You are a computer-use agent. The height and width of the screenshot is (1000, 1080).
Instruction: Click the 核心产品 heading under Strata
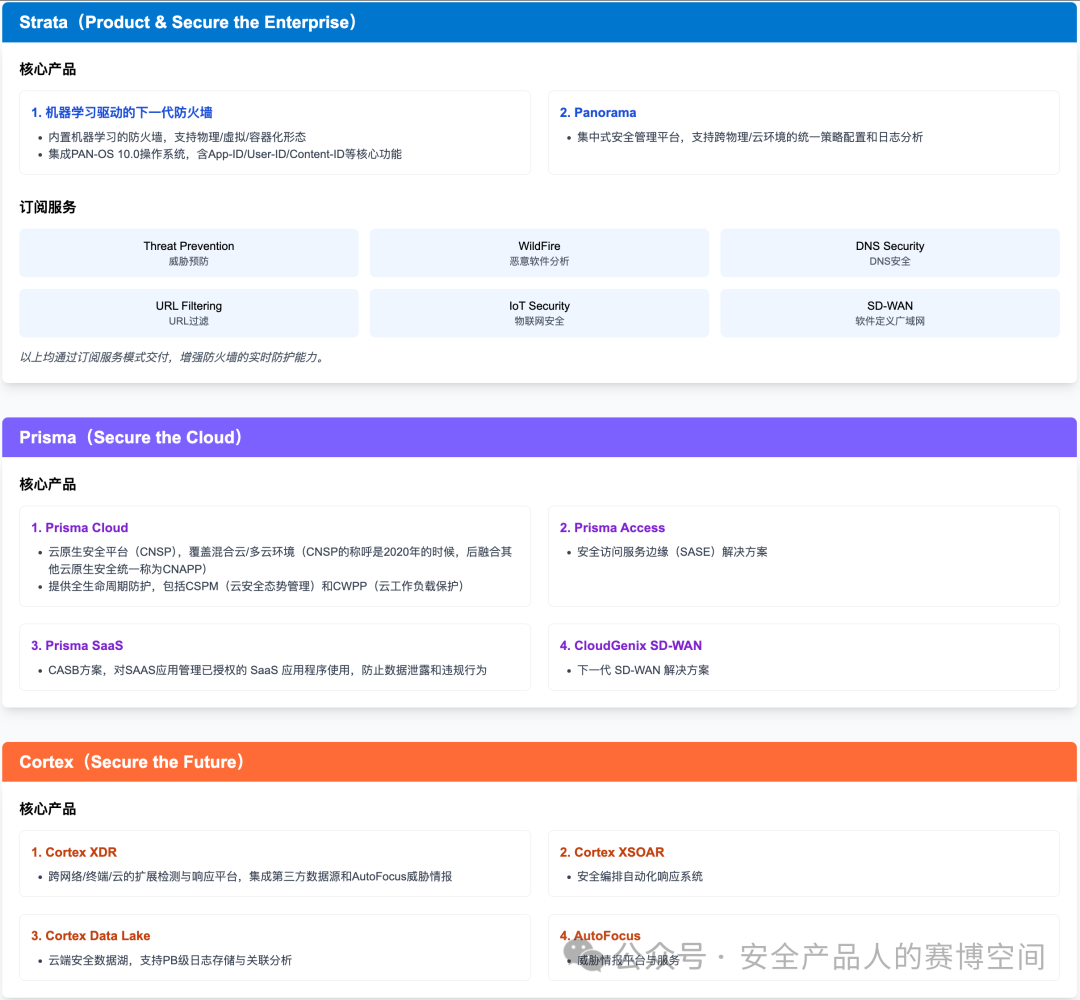pyautogui.click(x=48, y=69)
